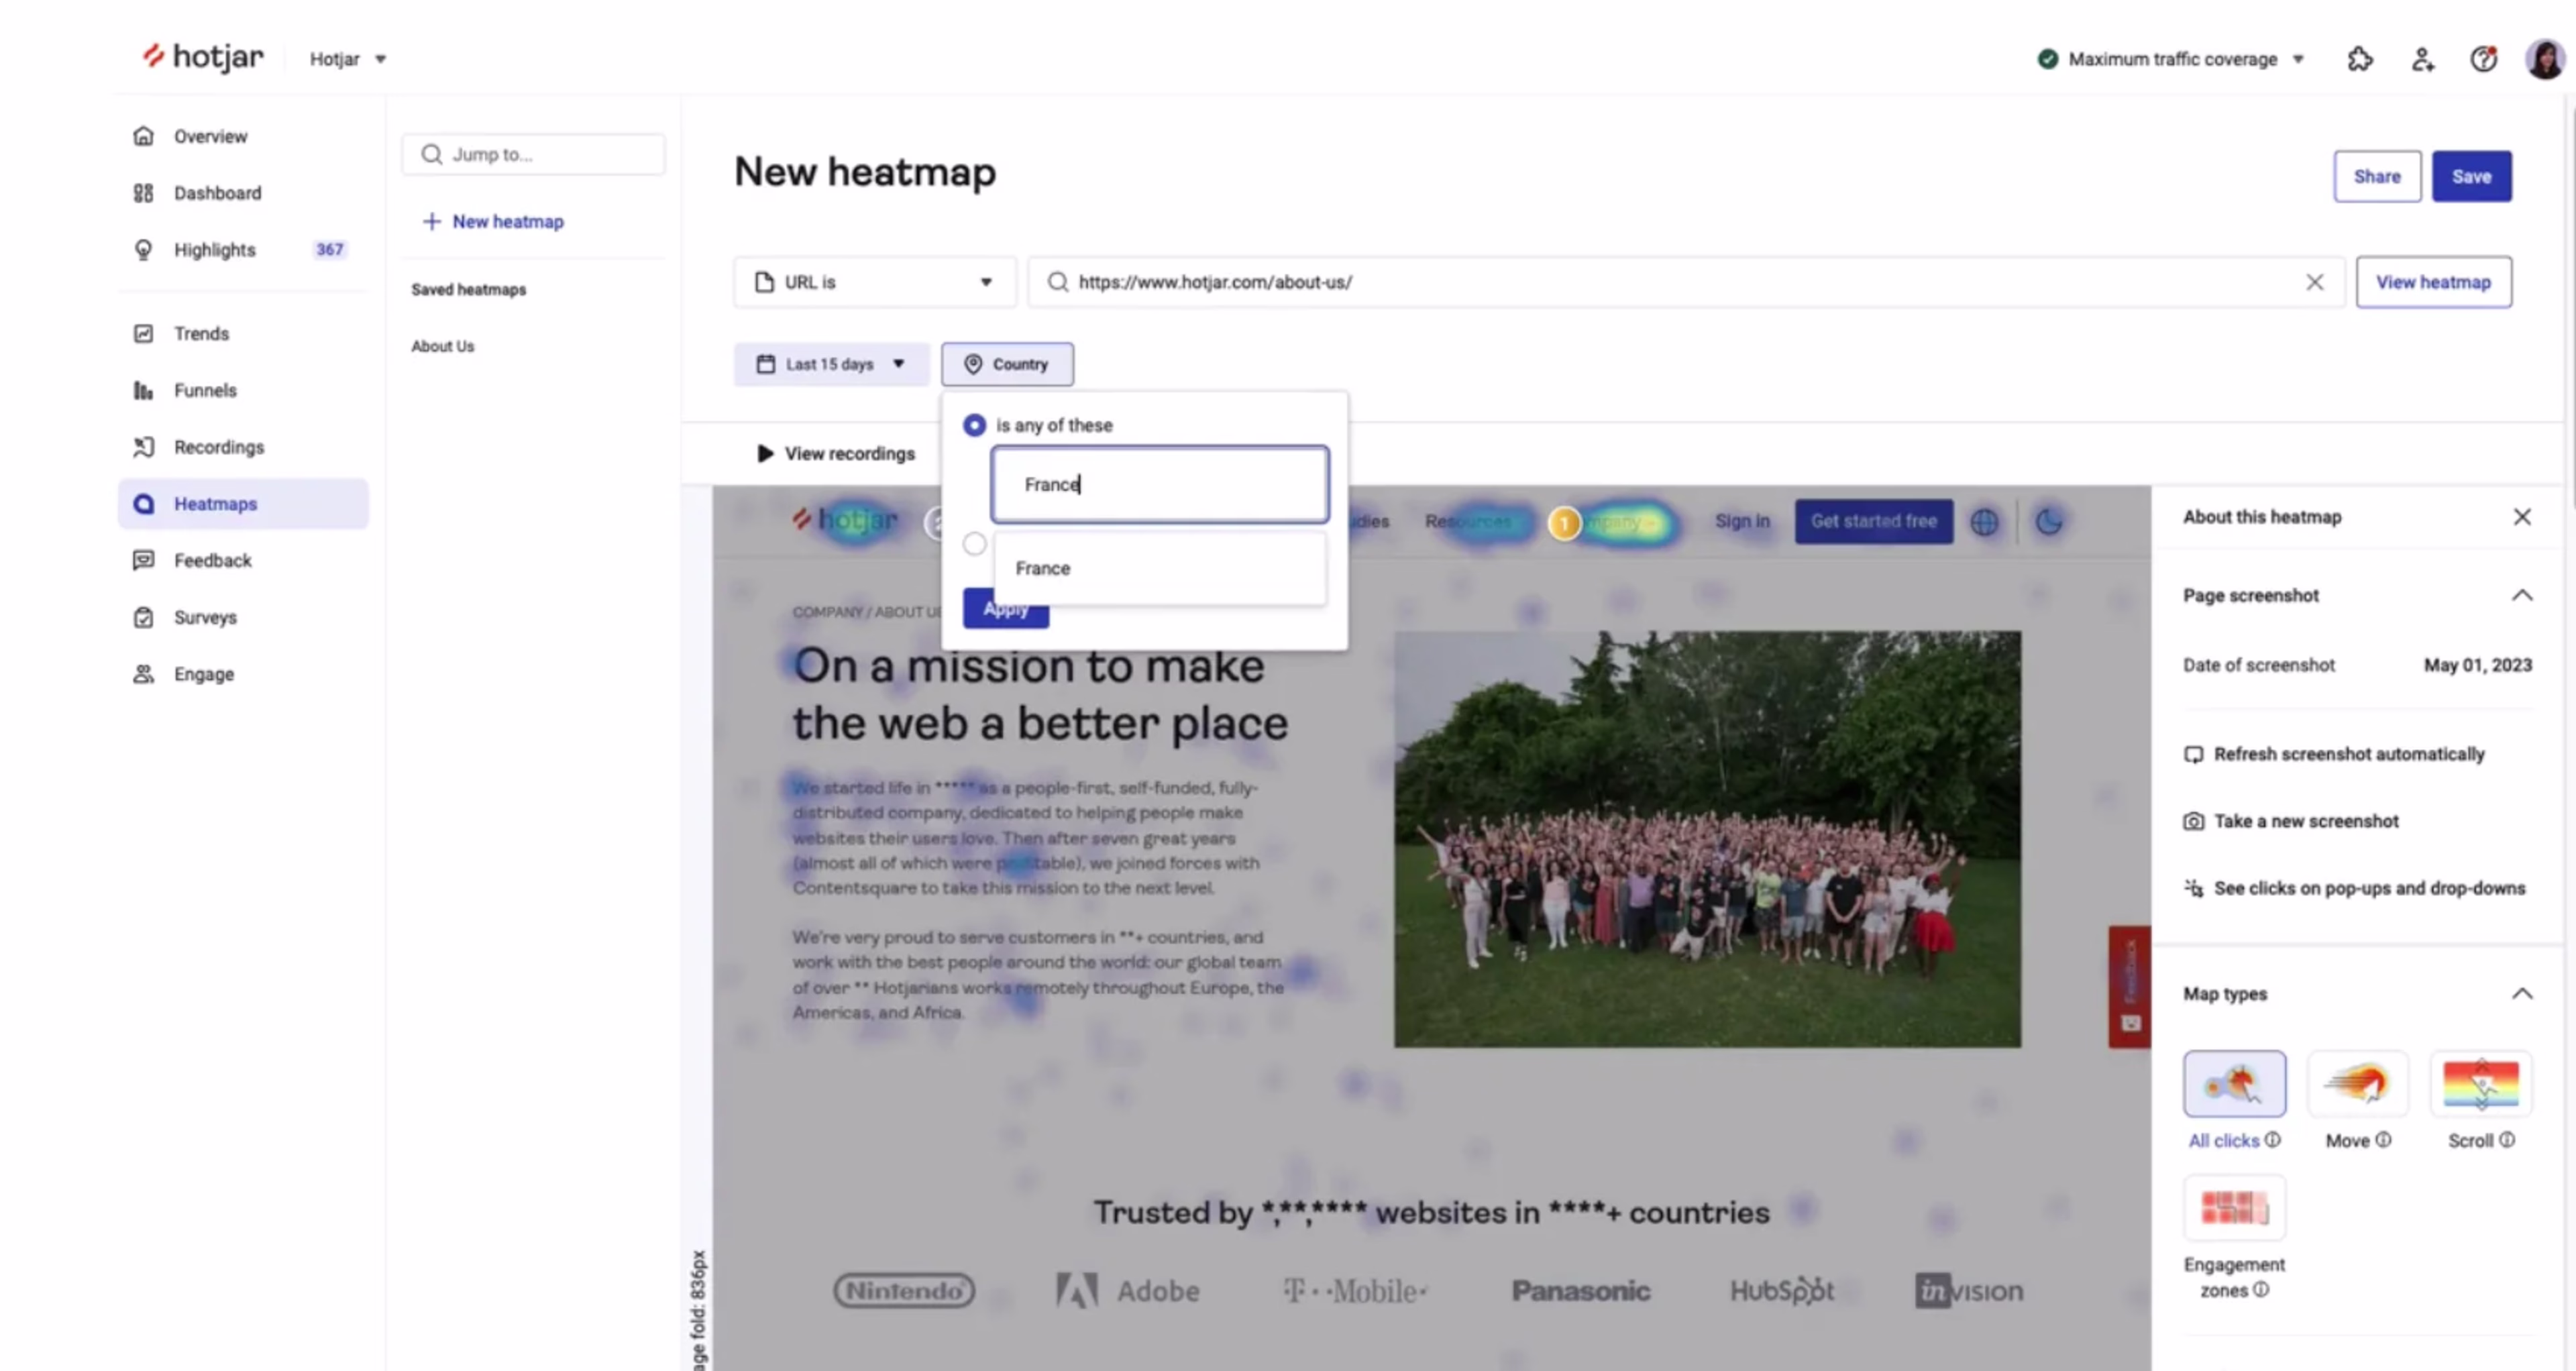Click Take a new screenshot camera icon

(2193, 821)
